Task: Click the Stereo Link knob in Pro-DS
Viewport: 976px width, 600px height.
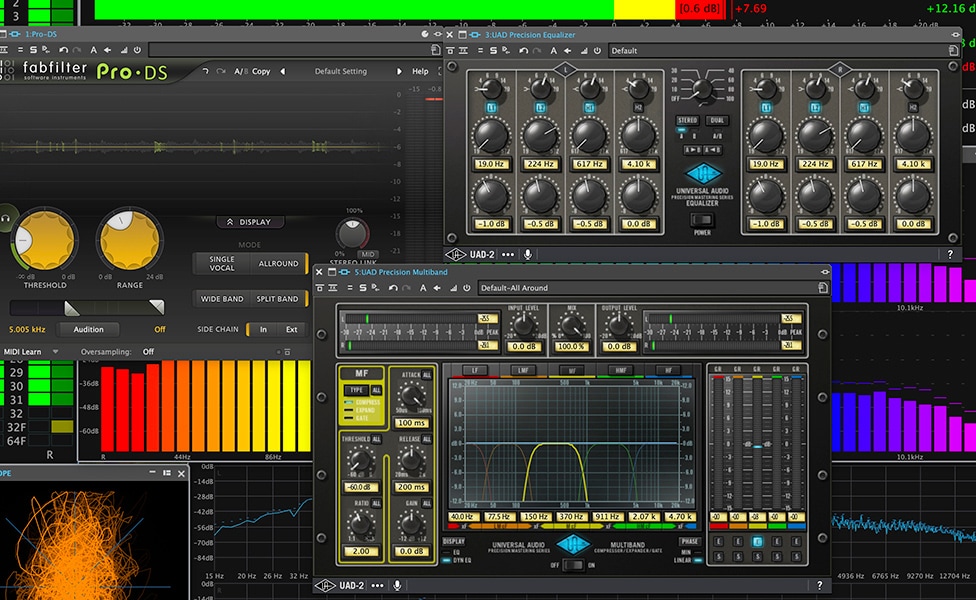Action: (352, 233)
